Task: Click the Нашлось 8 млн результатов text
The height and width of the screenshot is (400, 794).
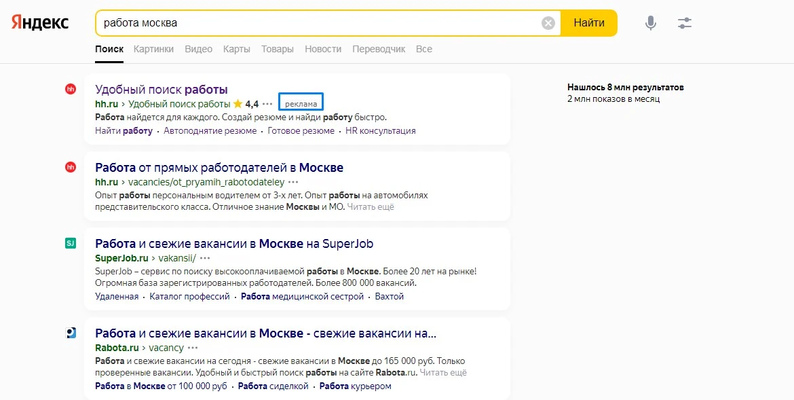Action: pyautogui.click(x=625, y=87)
